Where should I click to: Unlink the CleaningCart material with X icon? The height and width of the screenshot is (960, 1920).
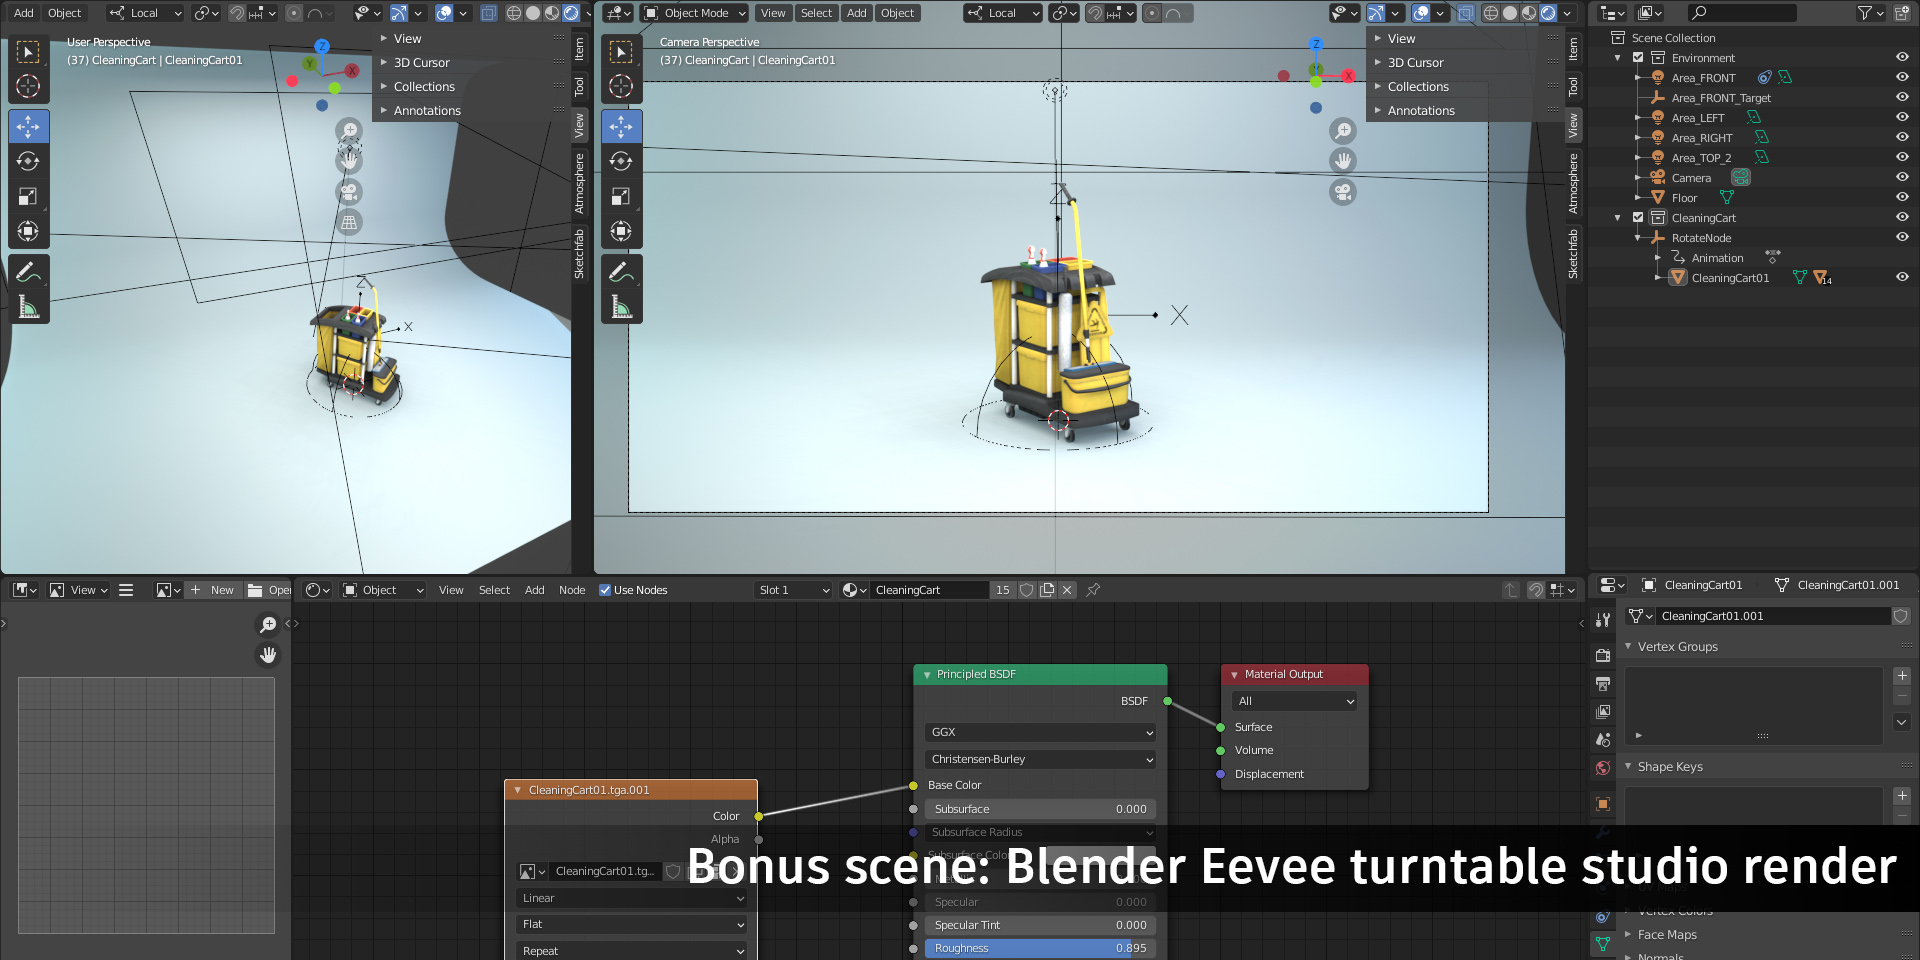click(x=1067, y=590)
